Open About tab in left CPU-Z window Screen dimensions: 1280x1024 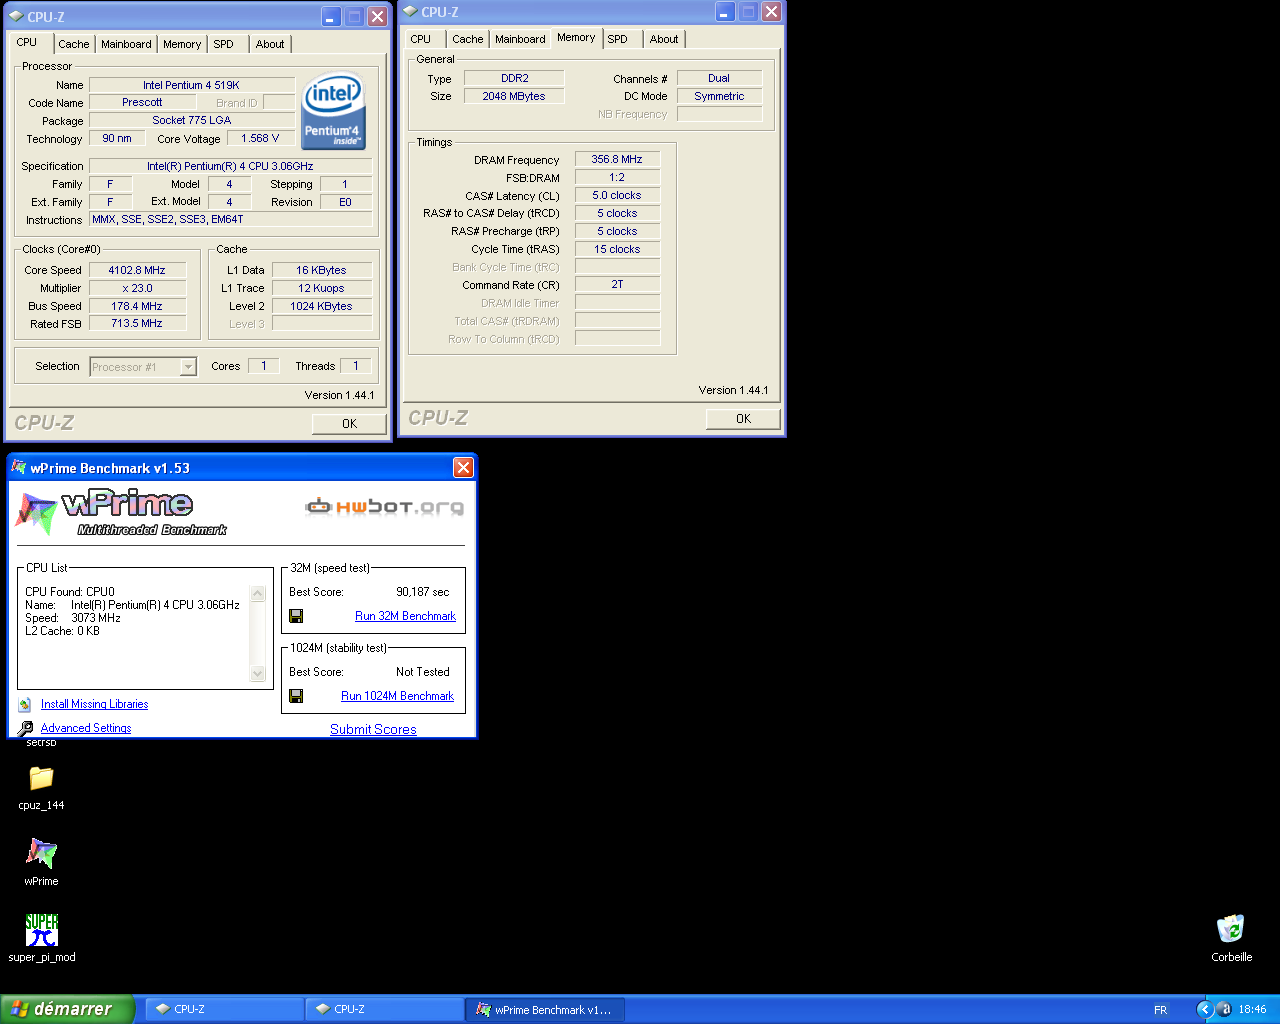click(x=270, y=44)
